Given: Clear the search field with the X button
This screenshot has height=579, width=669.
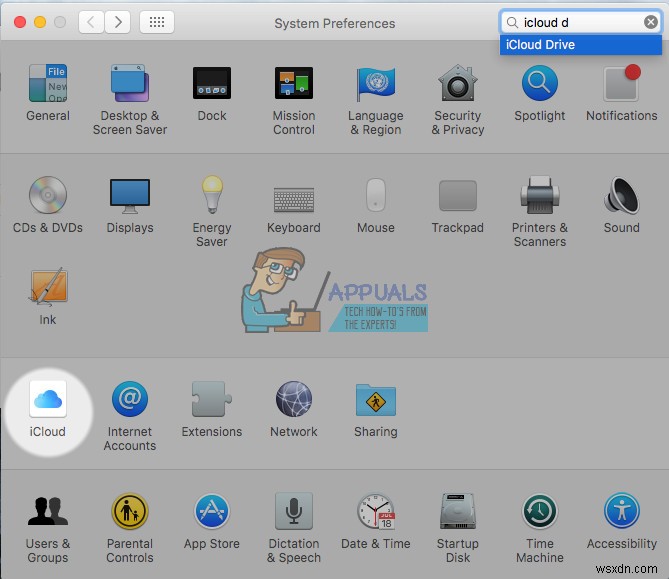Looking at the screenshot, I should coord(651,22).
